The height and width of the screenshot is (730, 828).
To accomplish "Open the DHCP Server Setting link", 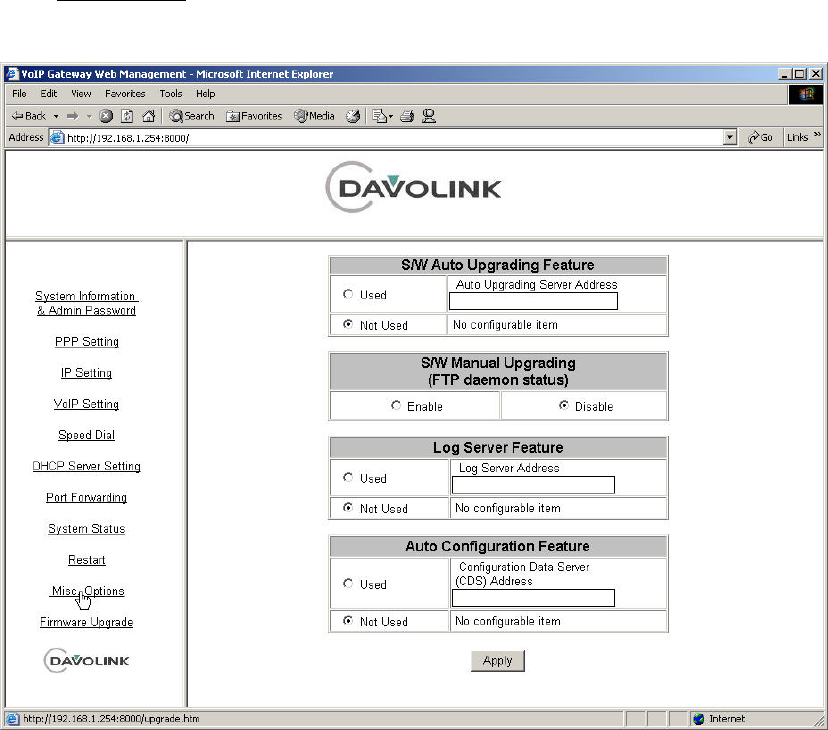I will pos(87,466).
